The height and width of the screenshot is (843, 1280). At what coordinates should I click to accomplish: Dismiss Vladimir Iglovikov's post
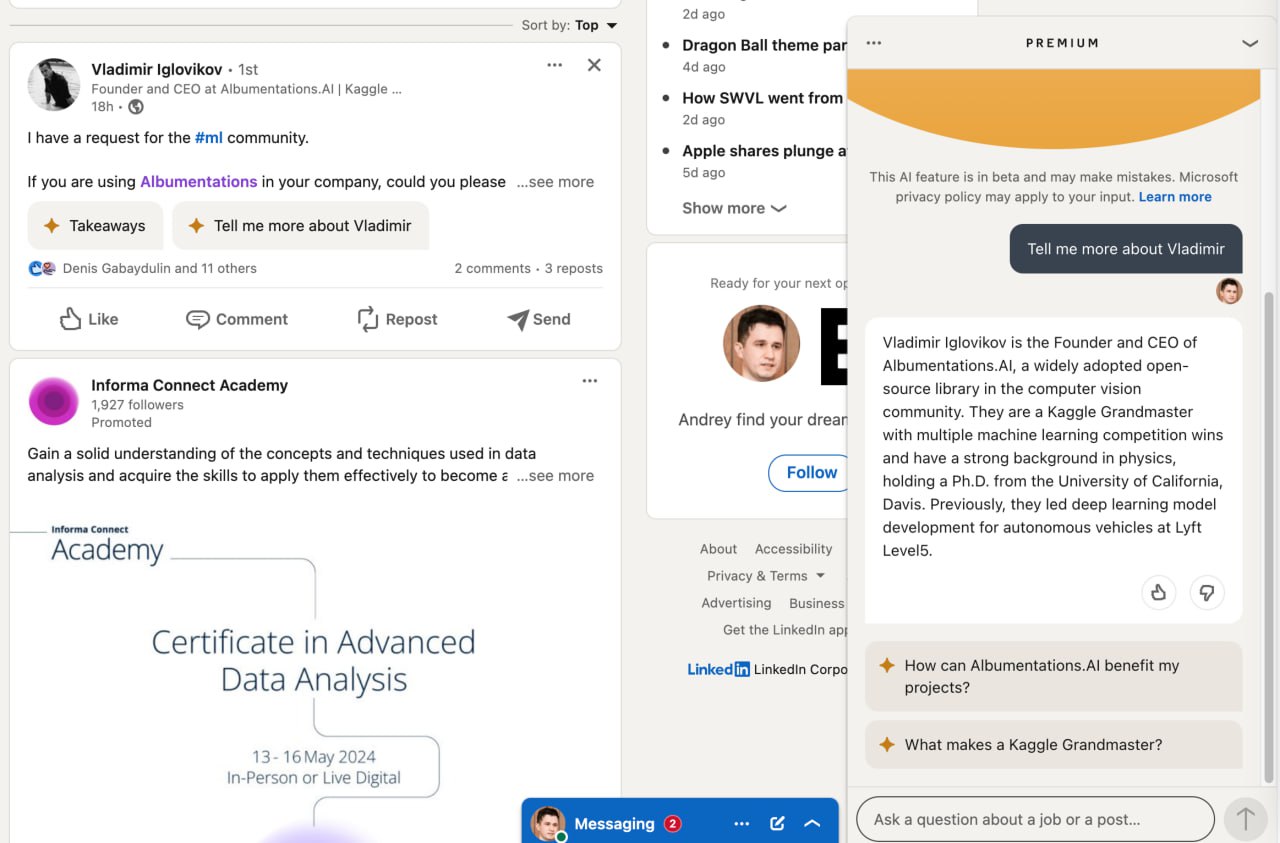point(594,65)
